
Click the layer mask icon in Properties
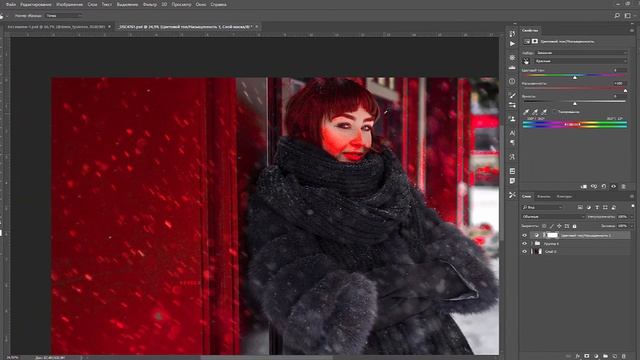tap(535, 41)
